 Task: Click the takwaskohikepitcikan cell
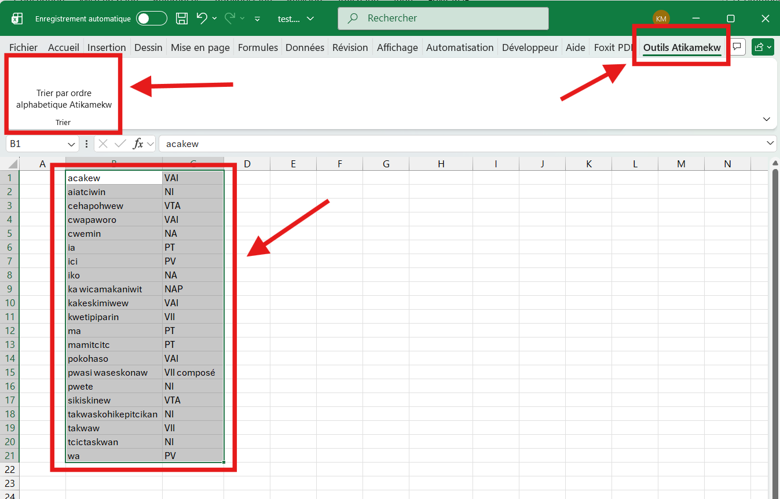[114, 414]
